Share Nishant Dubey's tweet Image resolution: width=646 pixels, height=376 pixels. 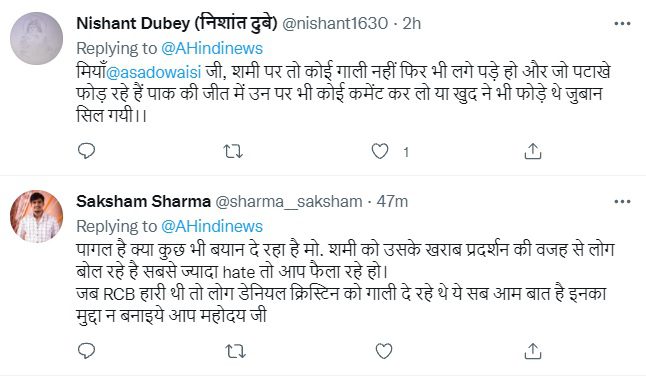pyautogui.click(x=532, y=152)
